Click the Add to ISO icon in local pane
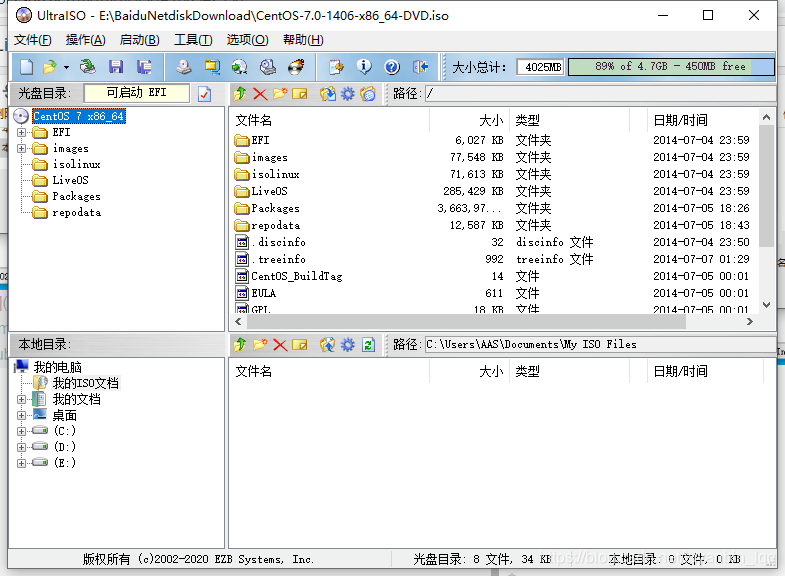 328,345
